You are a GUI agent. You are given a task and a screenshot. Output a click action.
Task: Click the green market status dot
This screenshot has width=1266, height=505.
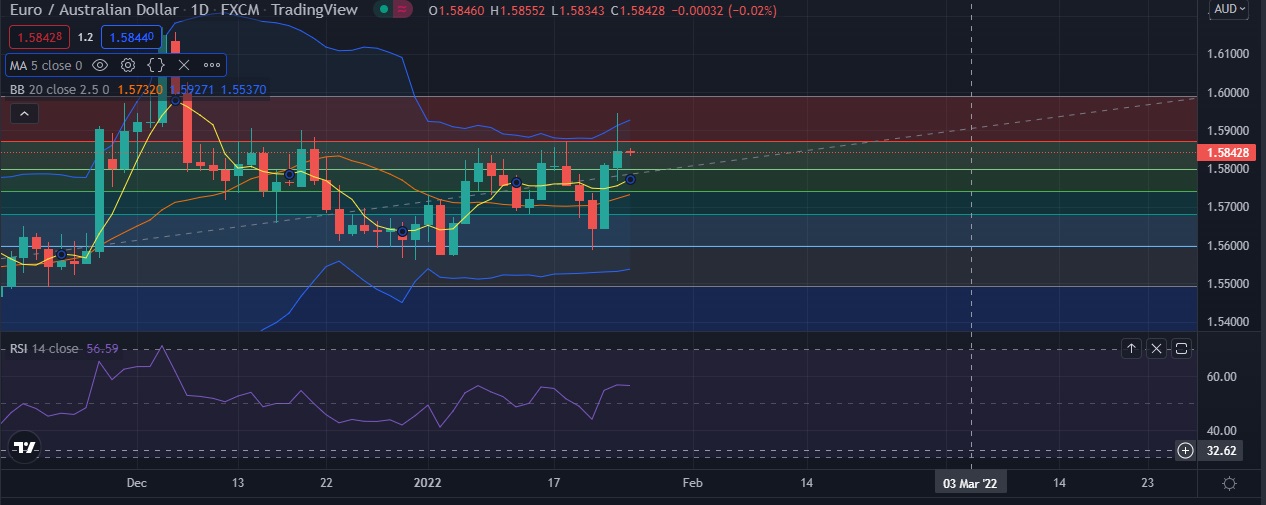coord(382,10)
